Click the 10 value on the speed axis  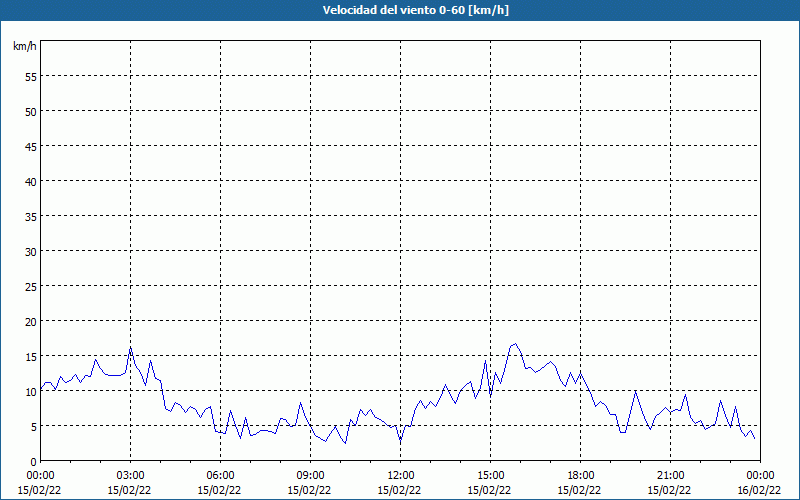pyautogui.click(x=31, y=392)
